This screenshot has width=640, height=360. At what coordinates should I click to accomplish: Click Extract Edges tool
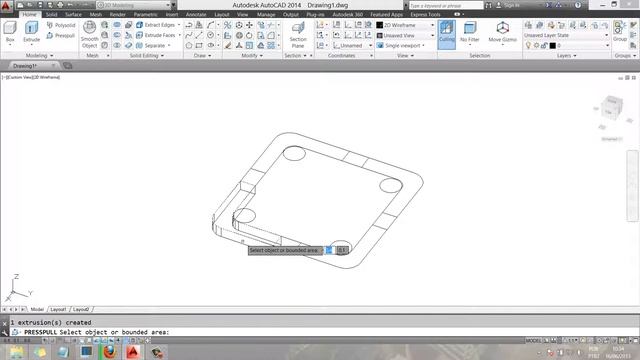[x=156, y=25]
